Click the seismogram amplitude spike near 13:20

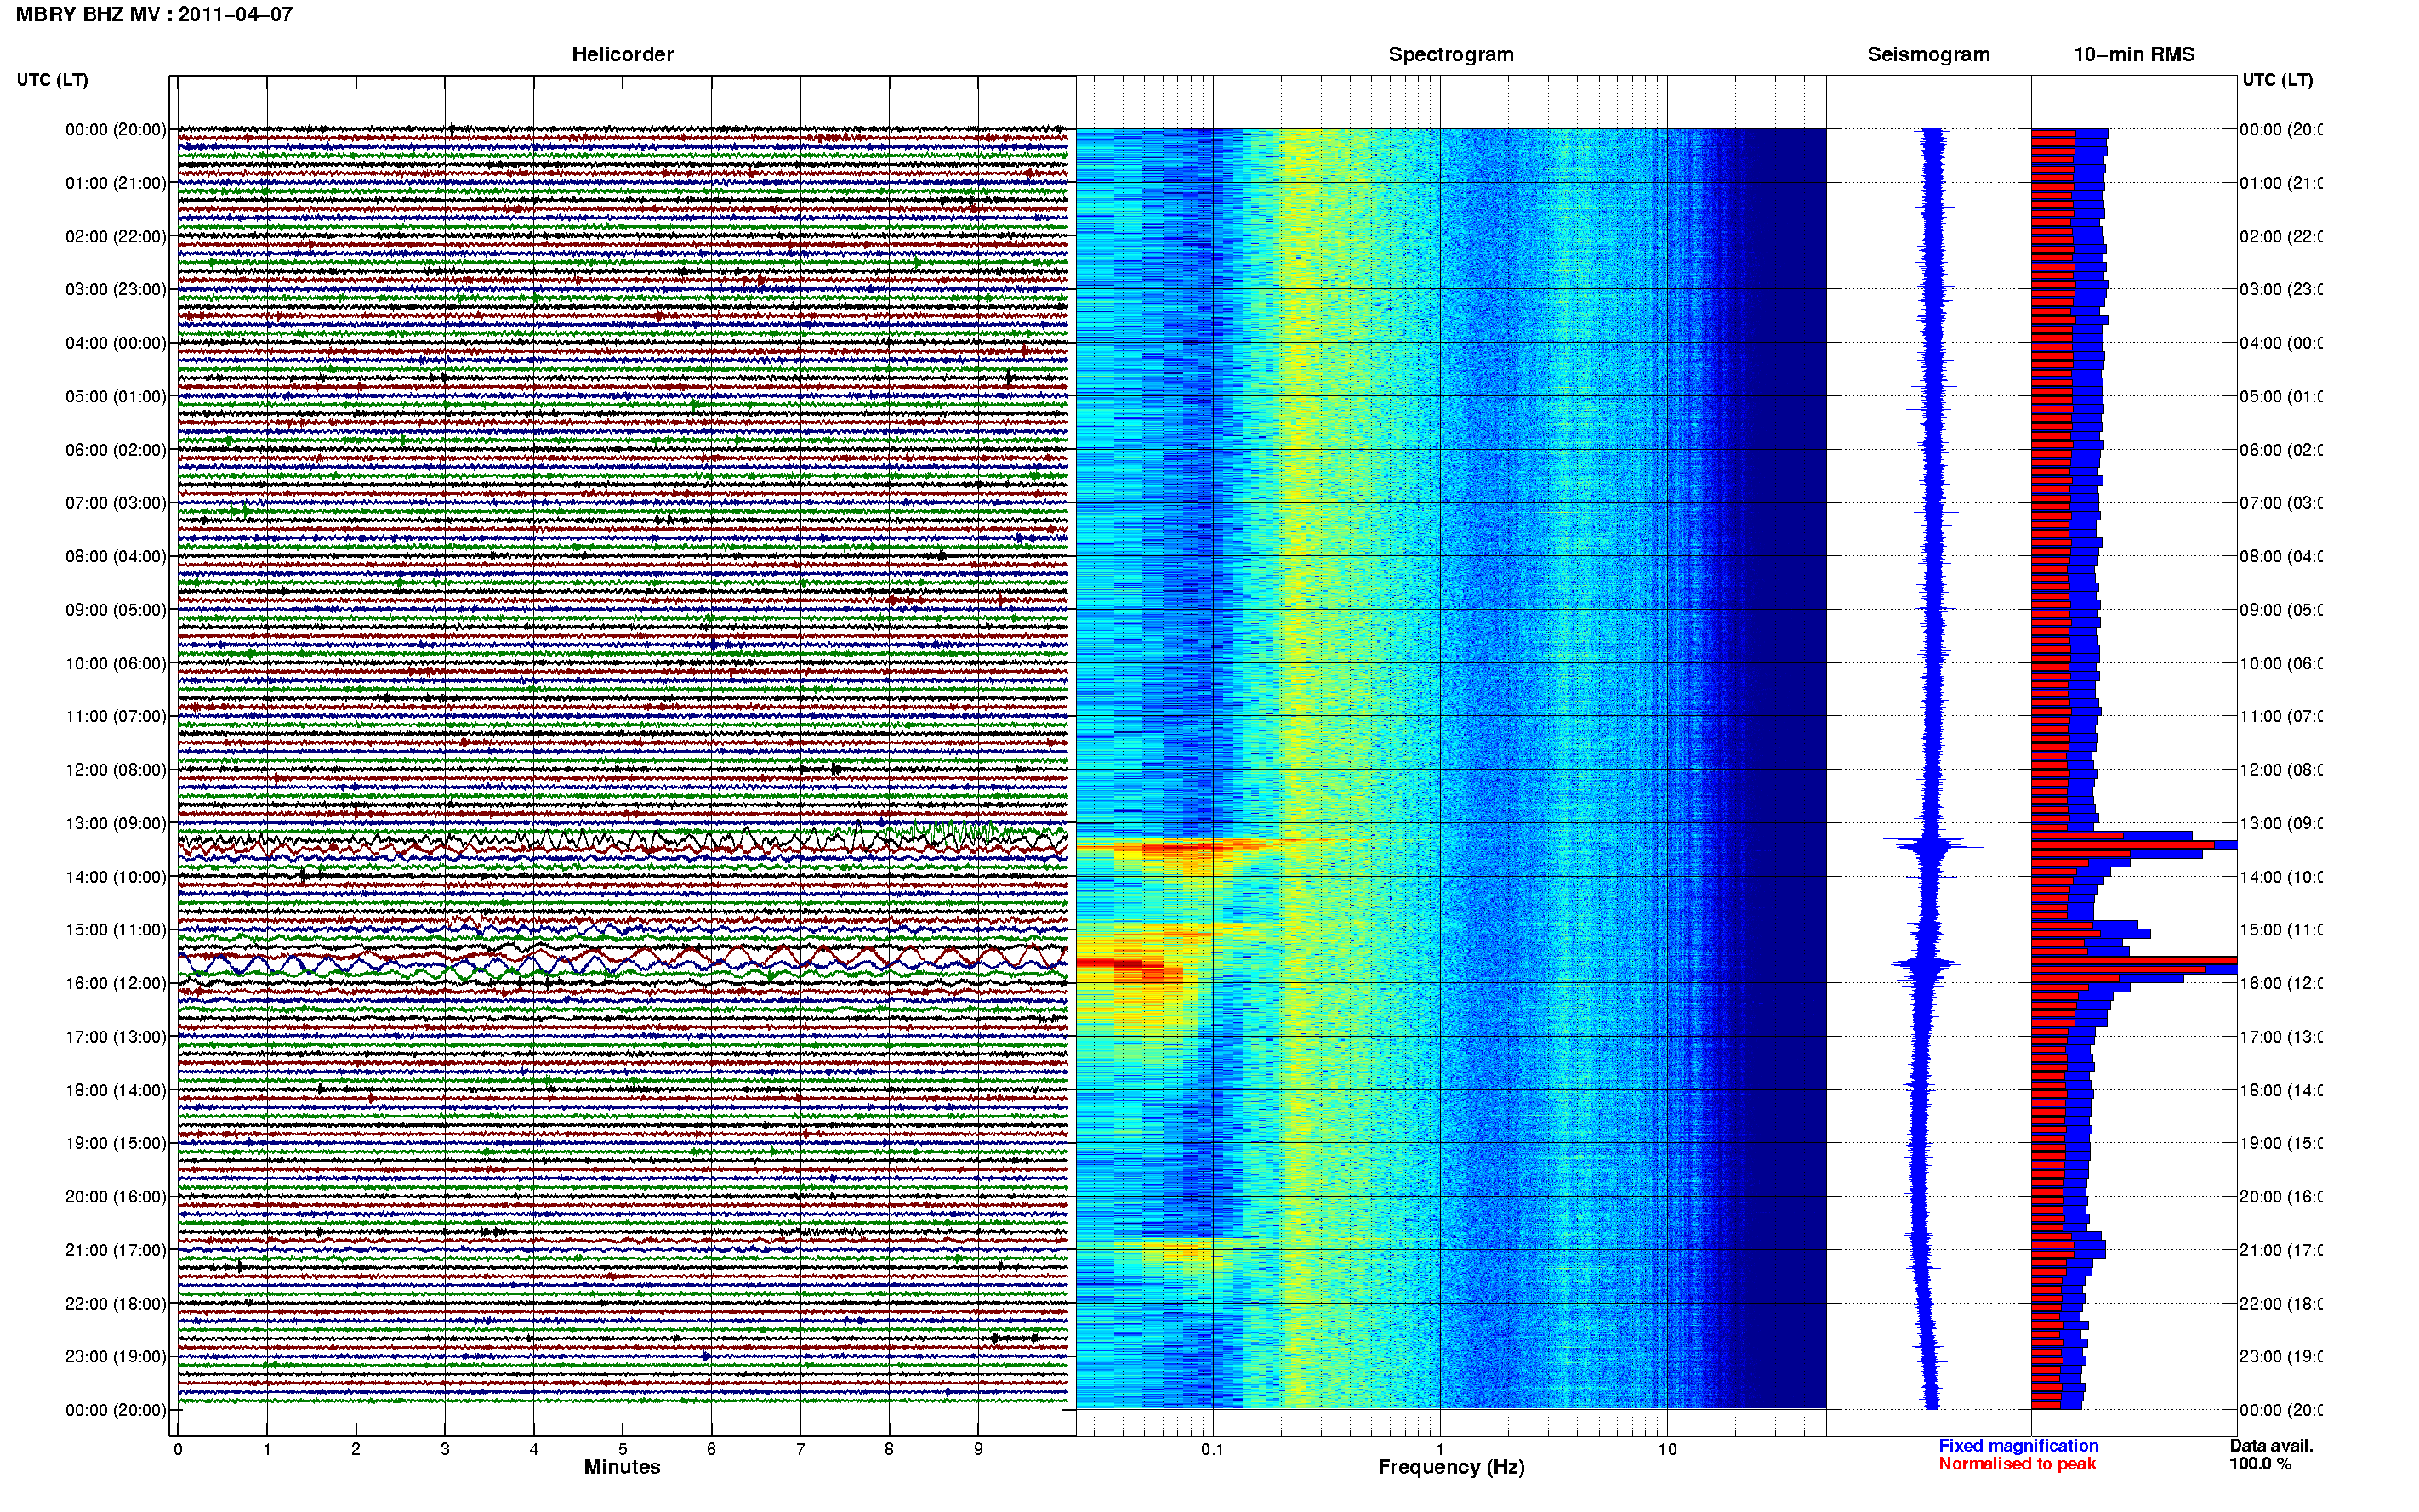click(1932, 846)
